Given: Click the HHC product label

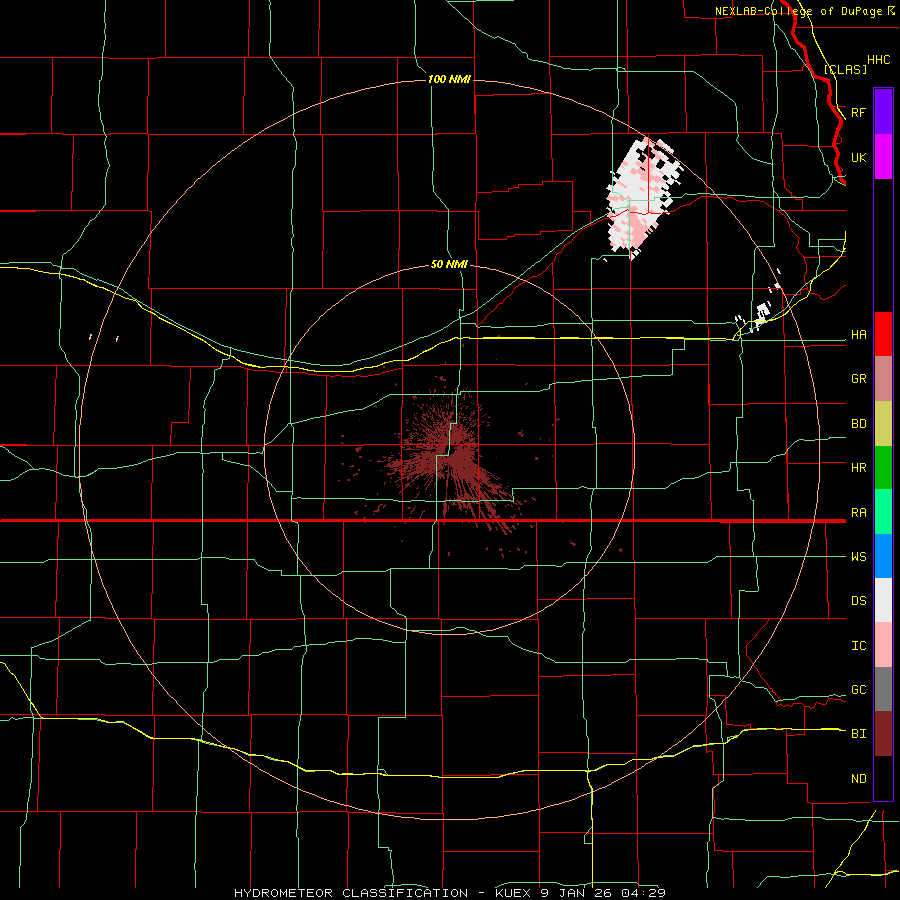Looking at the screenshot, I should point(879,60).
